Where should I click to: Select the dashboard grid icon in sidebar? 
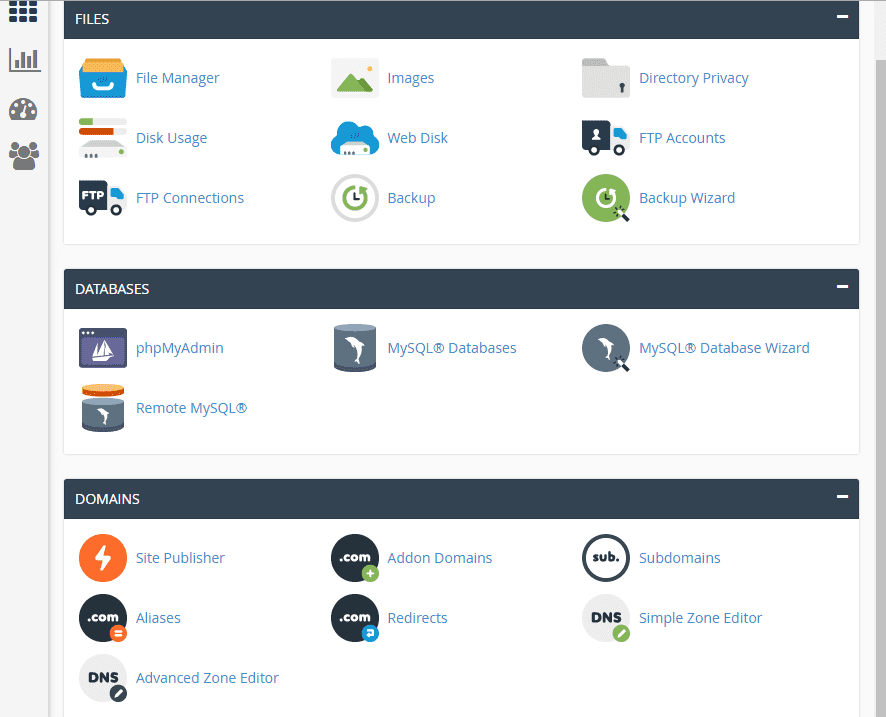24,13
